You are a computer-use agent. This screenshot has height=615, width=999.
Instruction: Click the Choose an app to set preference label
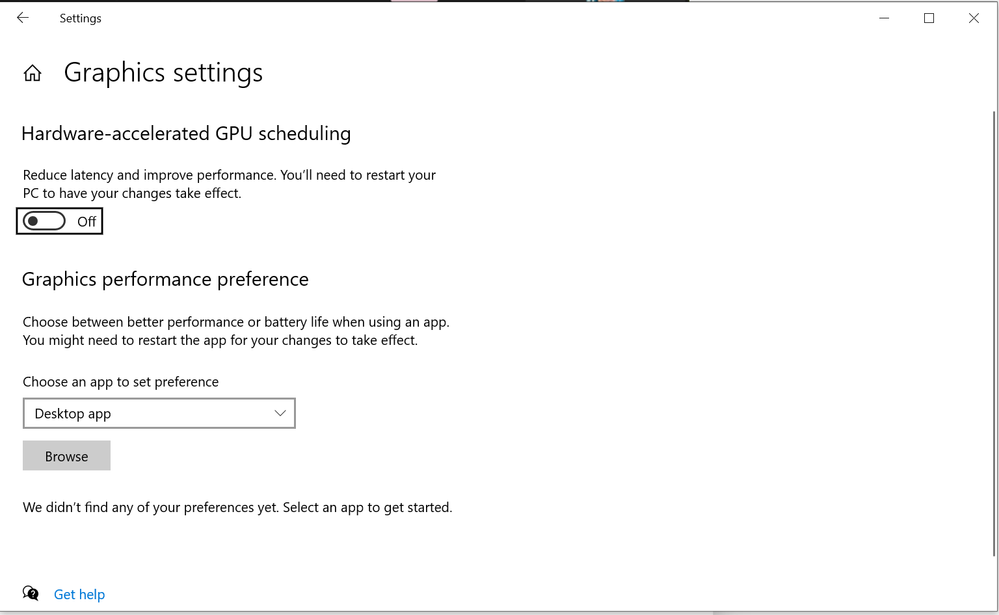[120, 382]
